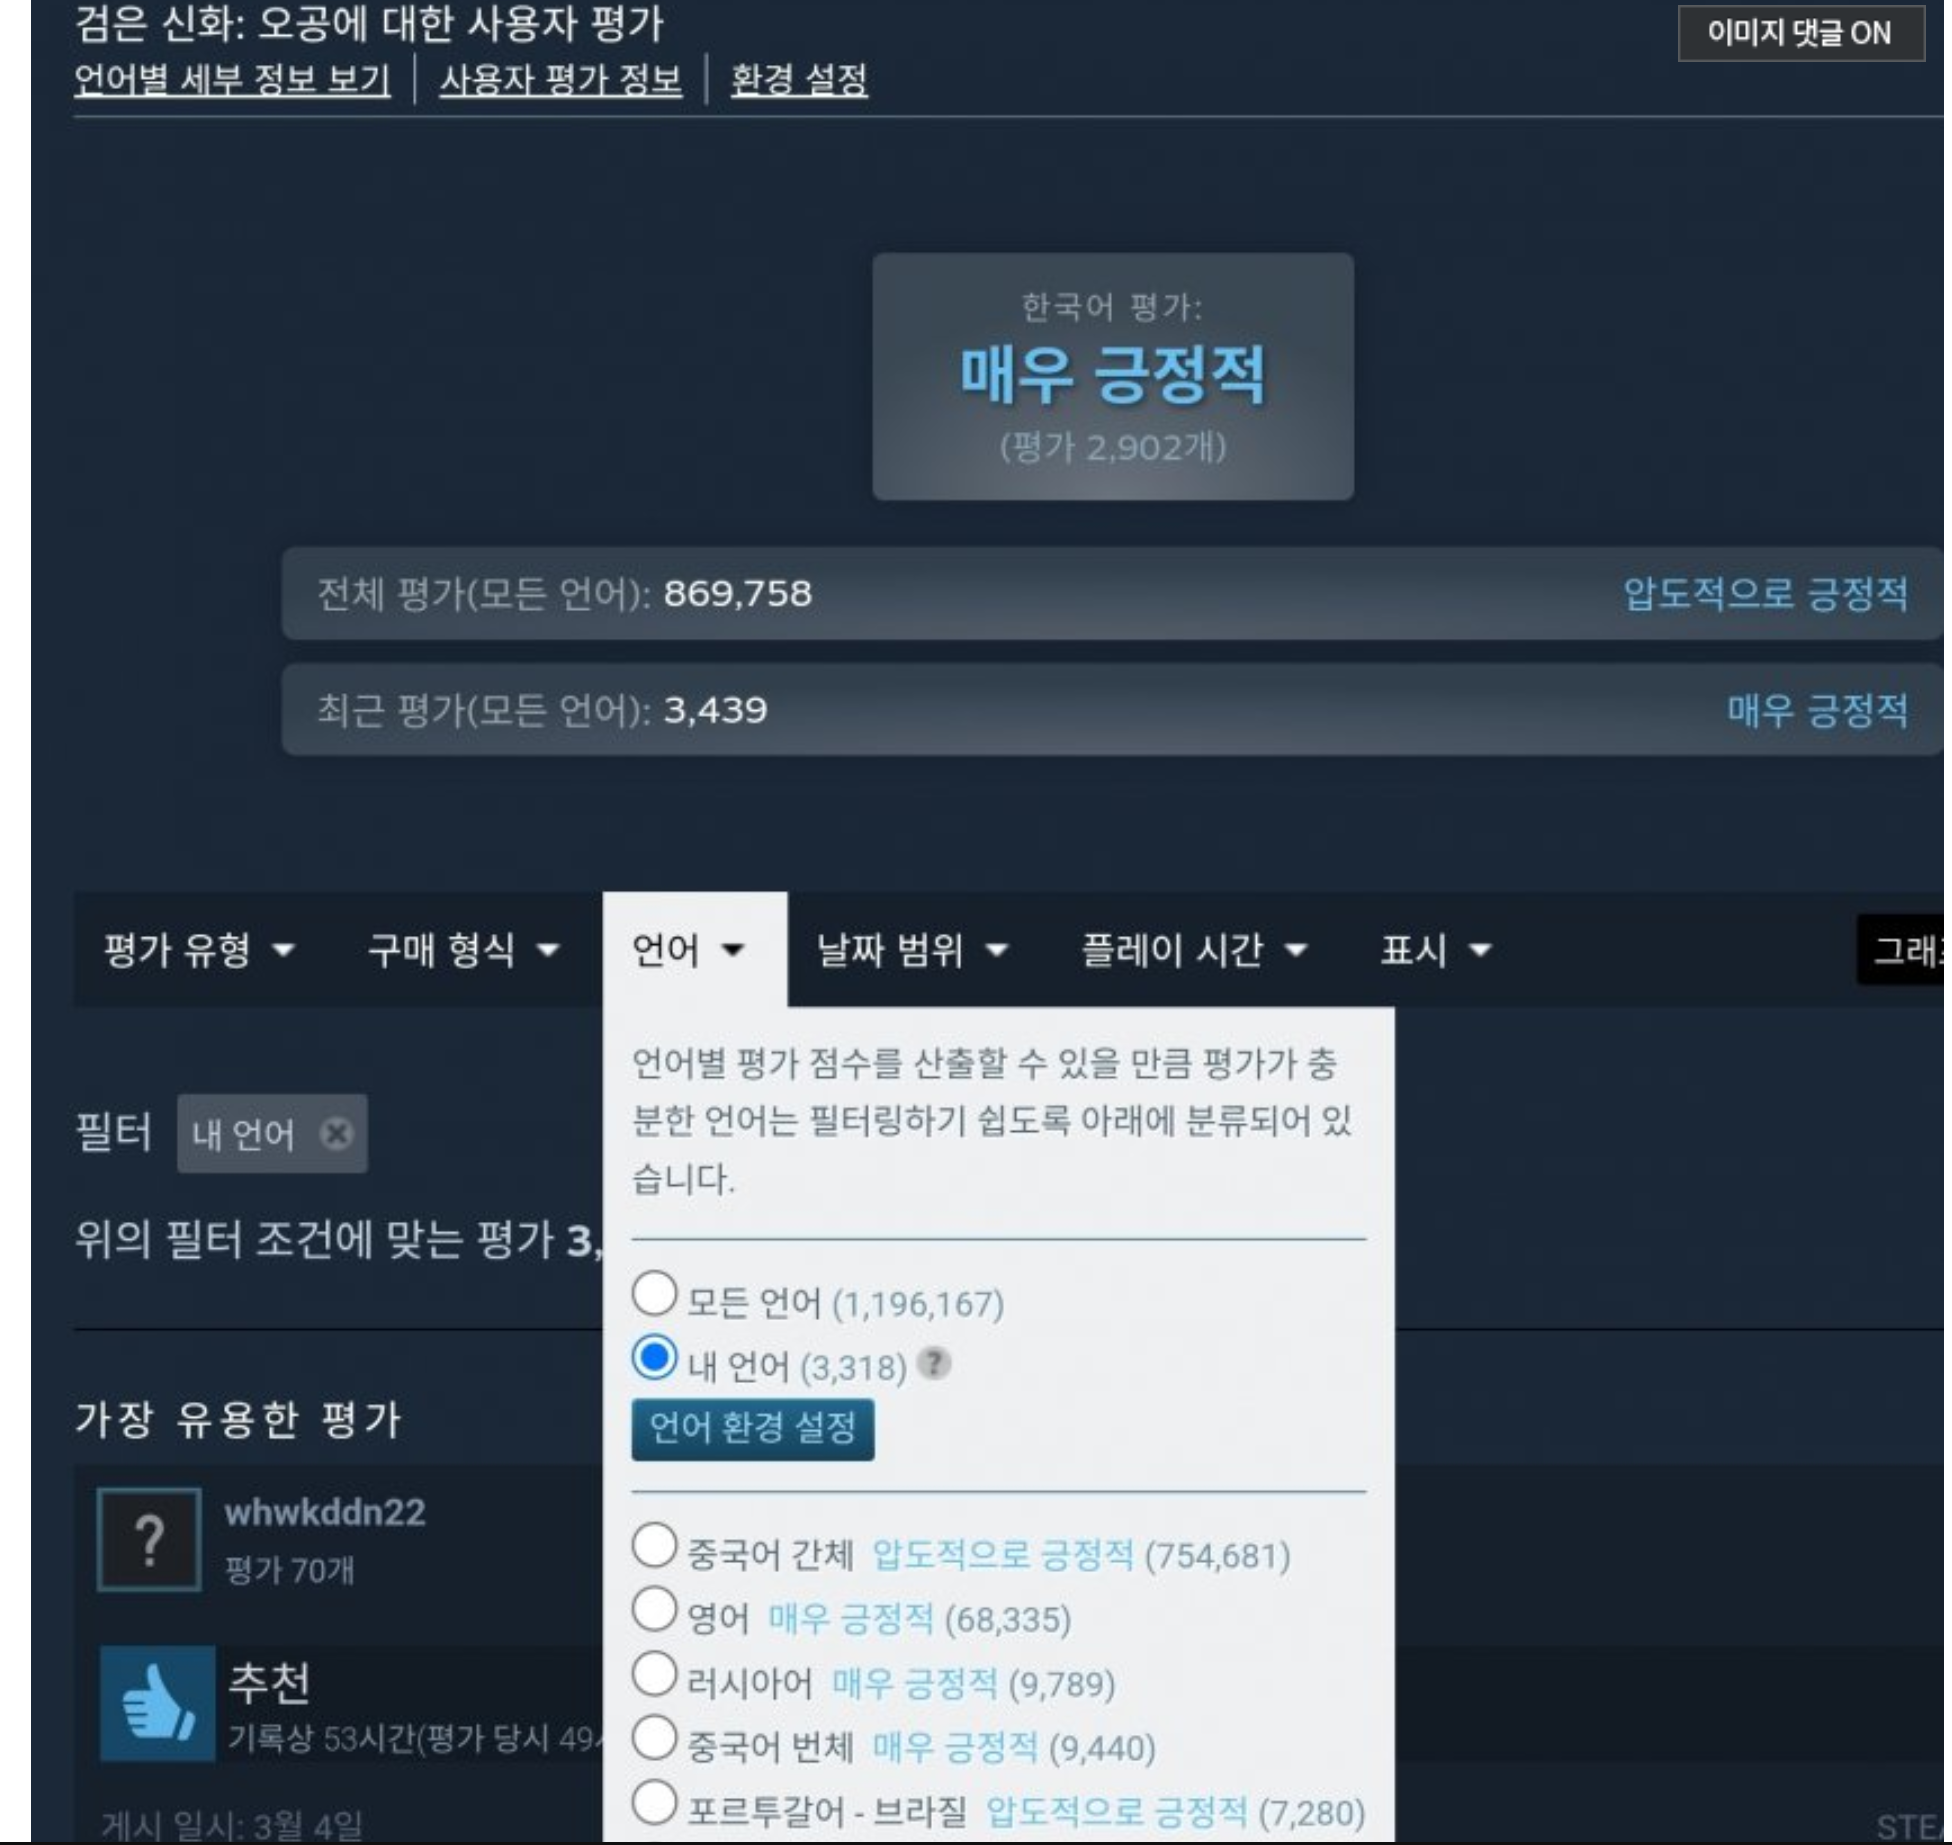
Task: Open the 환경 설정 link
Action: pos(798,79)
